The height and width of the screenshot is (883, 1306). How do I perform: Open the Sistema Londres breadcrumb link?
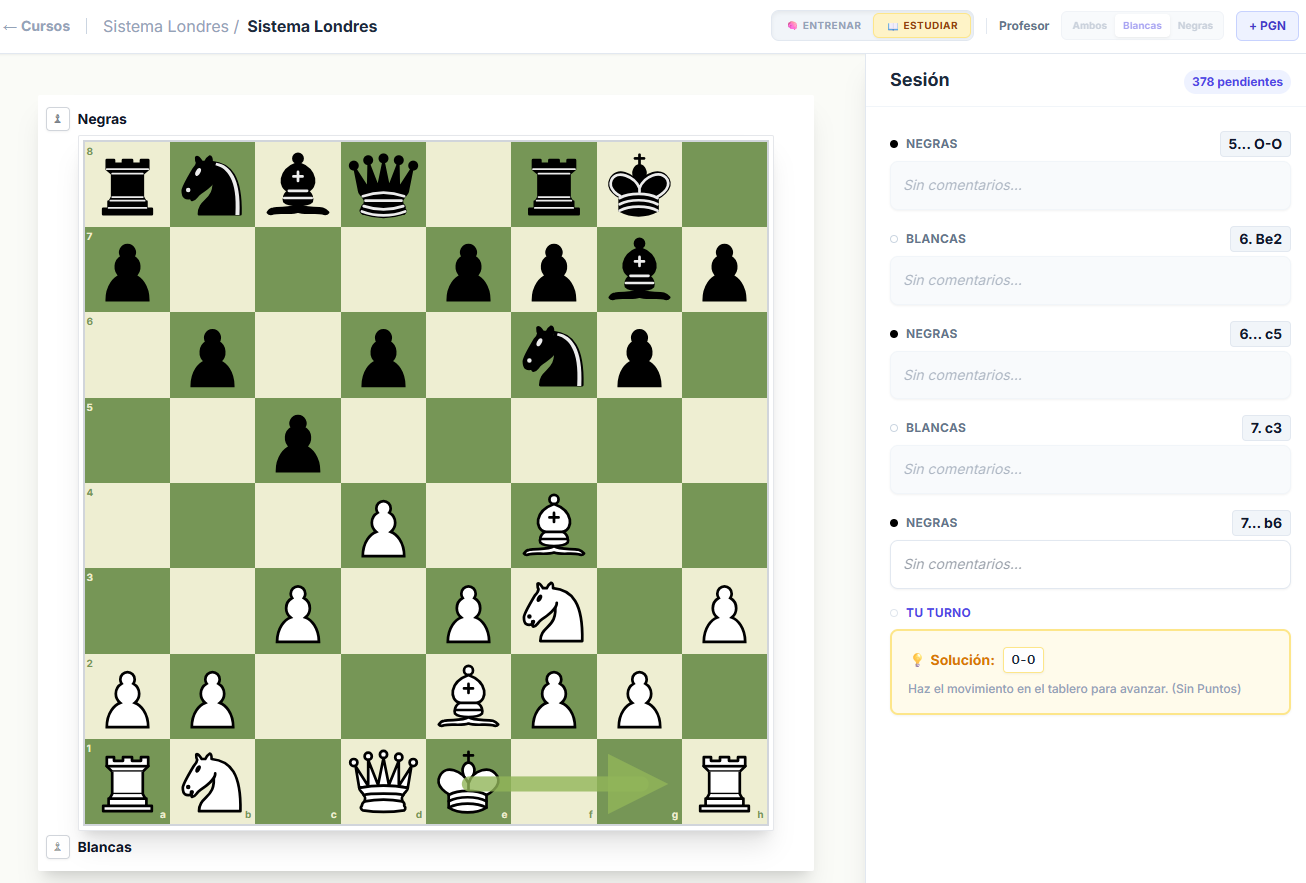(165, 26)
